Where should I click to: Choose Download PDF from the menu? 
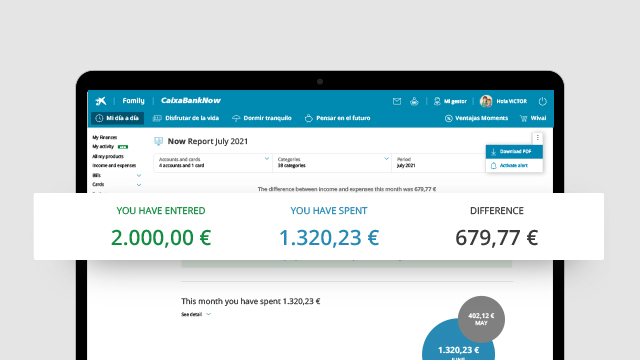pyautogui.click(x=514, y=151)
